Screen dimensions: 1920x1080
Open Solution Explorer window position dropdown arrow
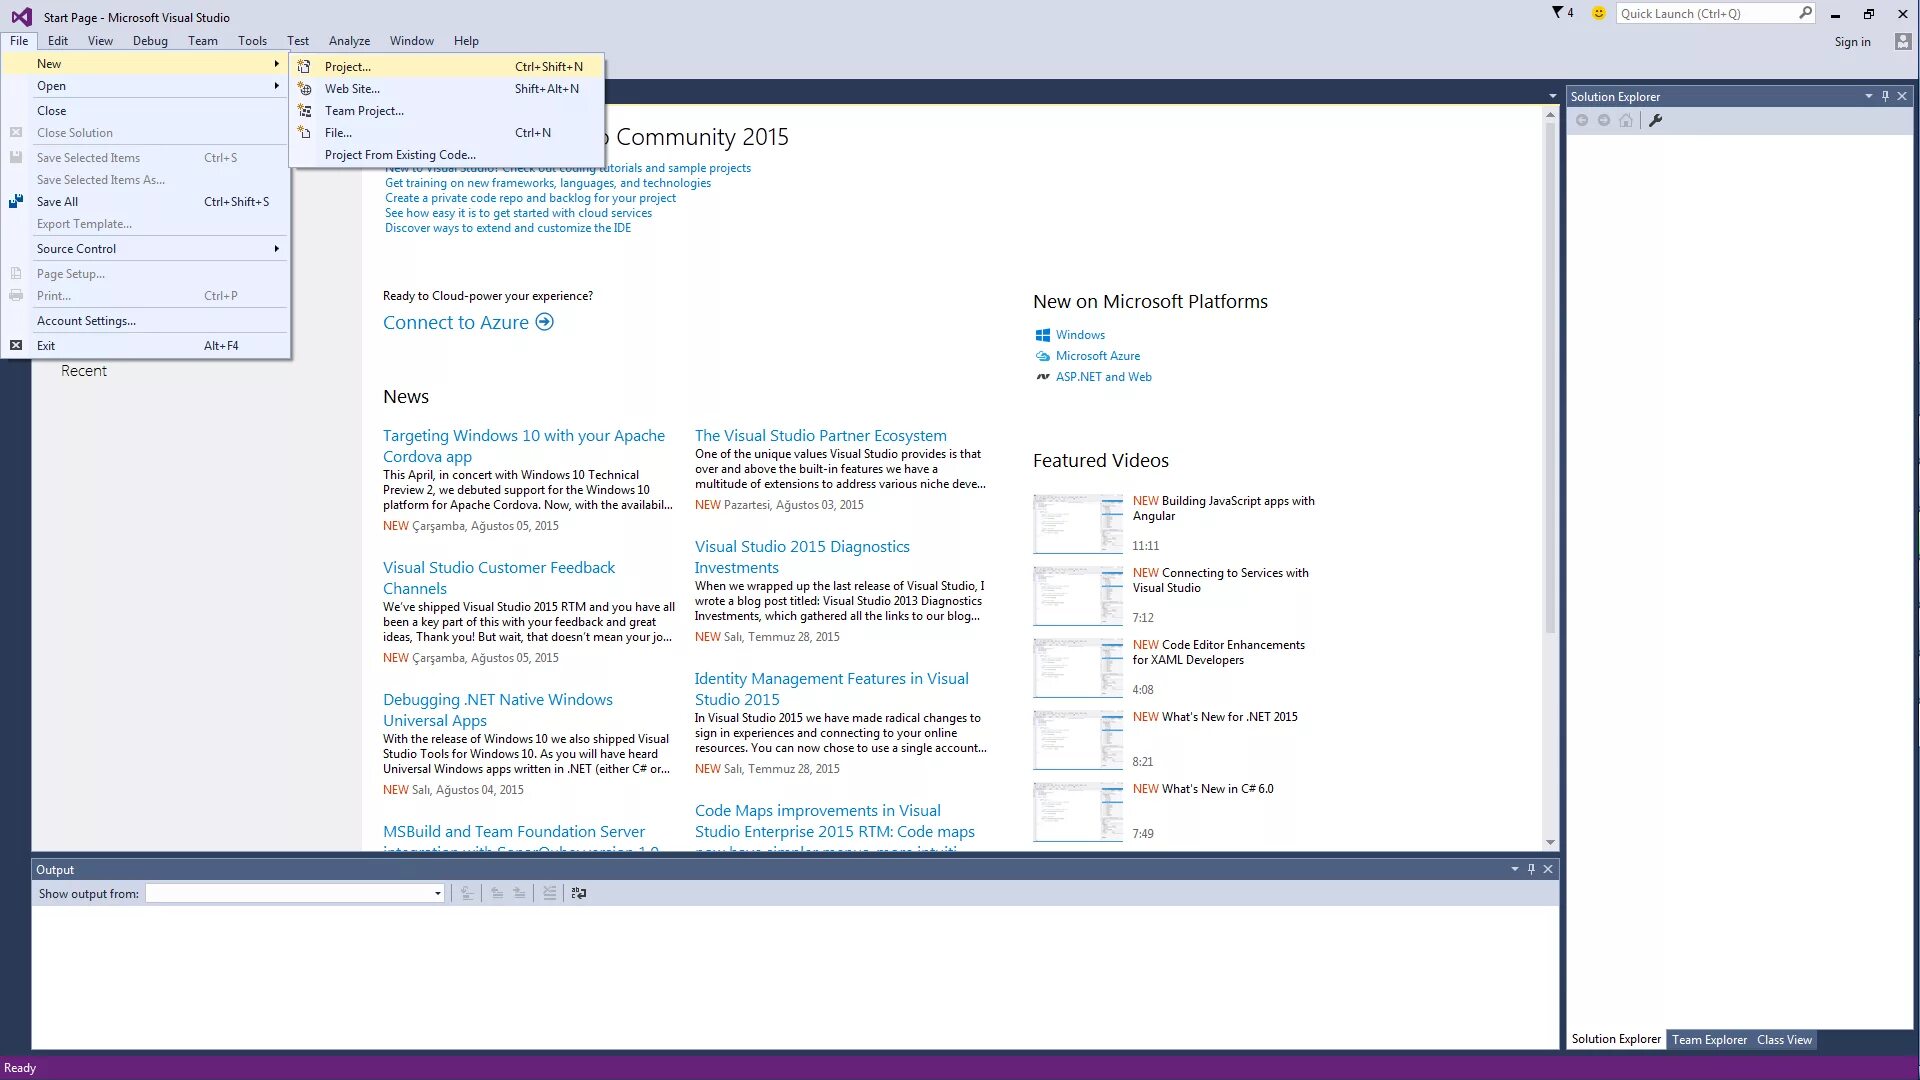[1868, 96]
